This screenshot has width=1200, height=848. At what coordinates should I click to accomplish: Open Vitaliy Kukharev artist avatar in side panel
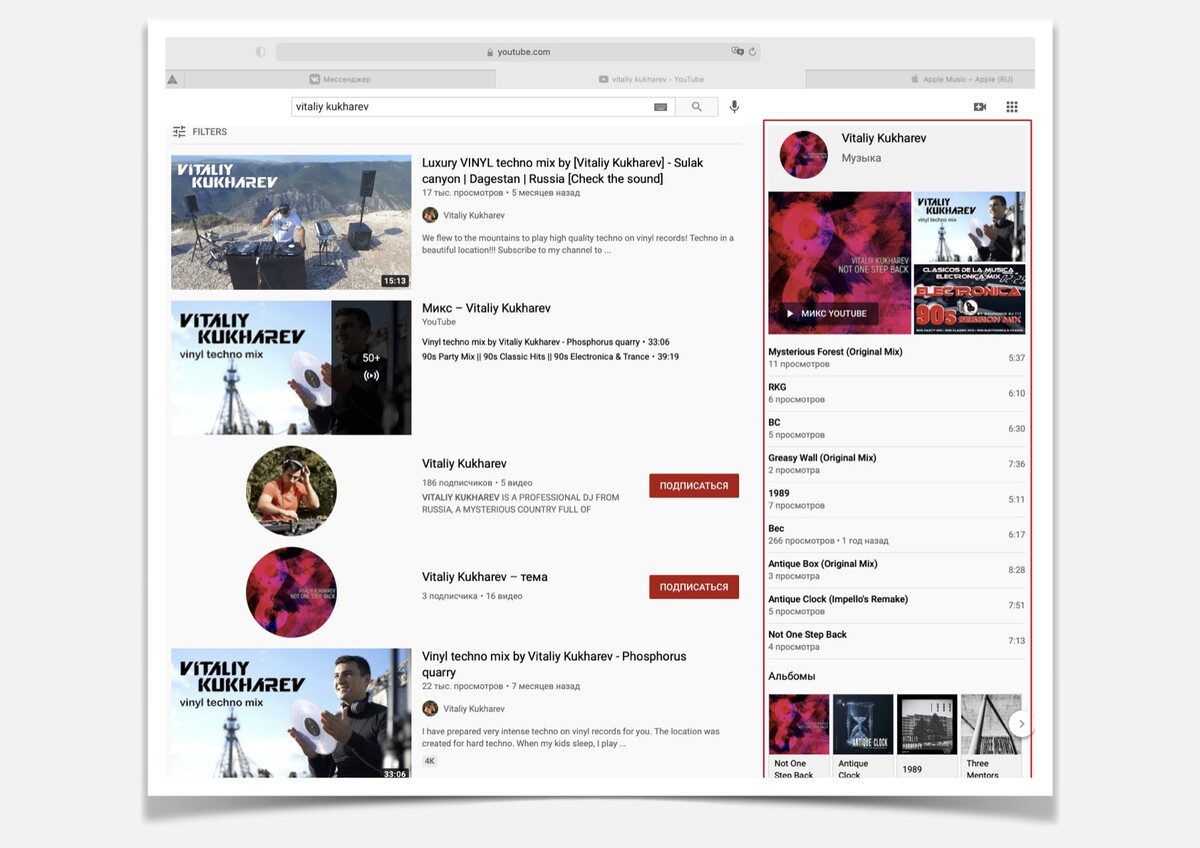(x=803, y=154)
